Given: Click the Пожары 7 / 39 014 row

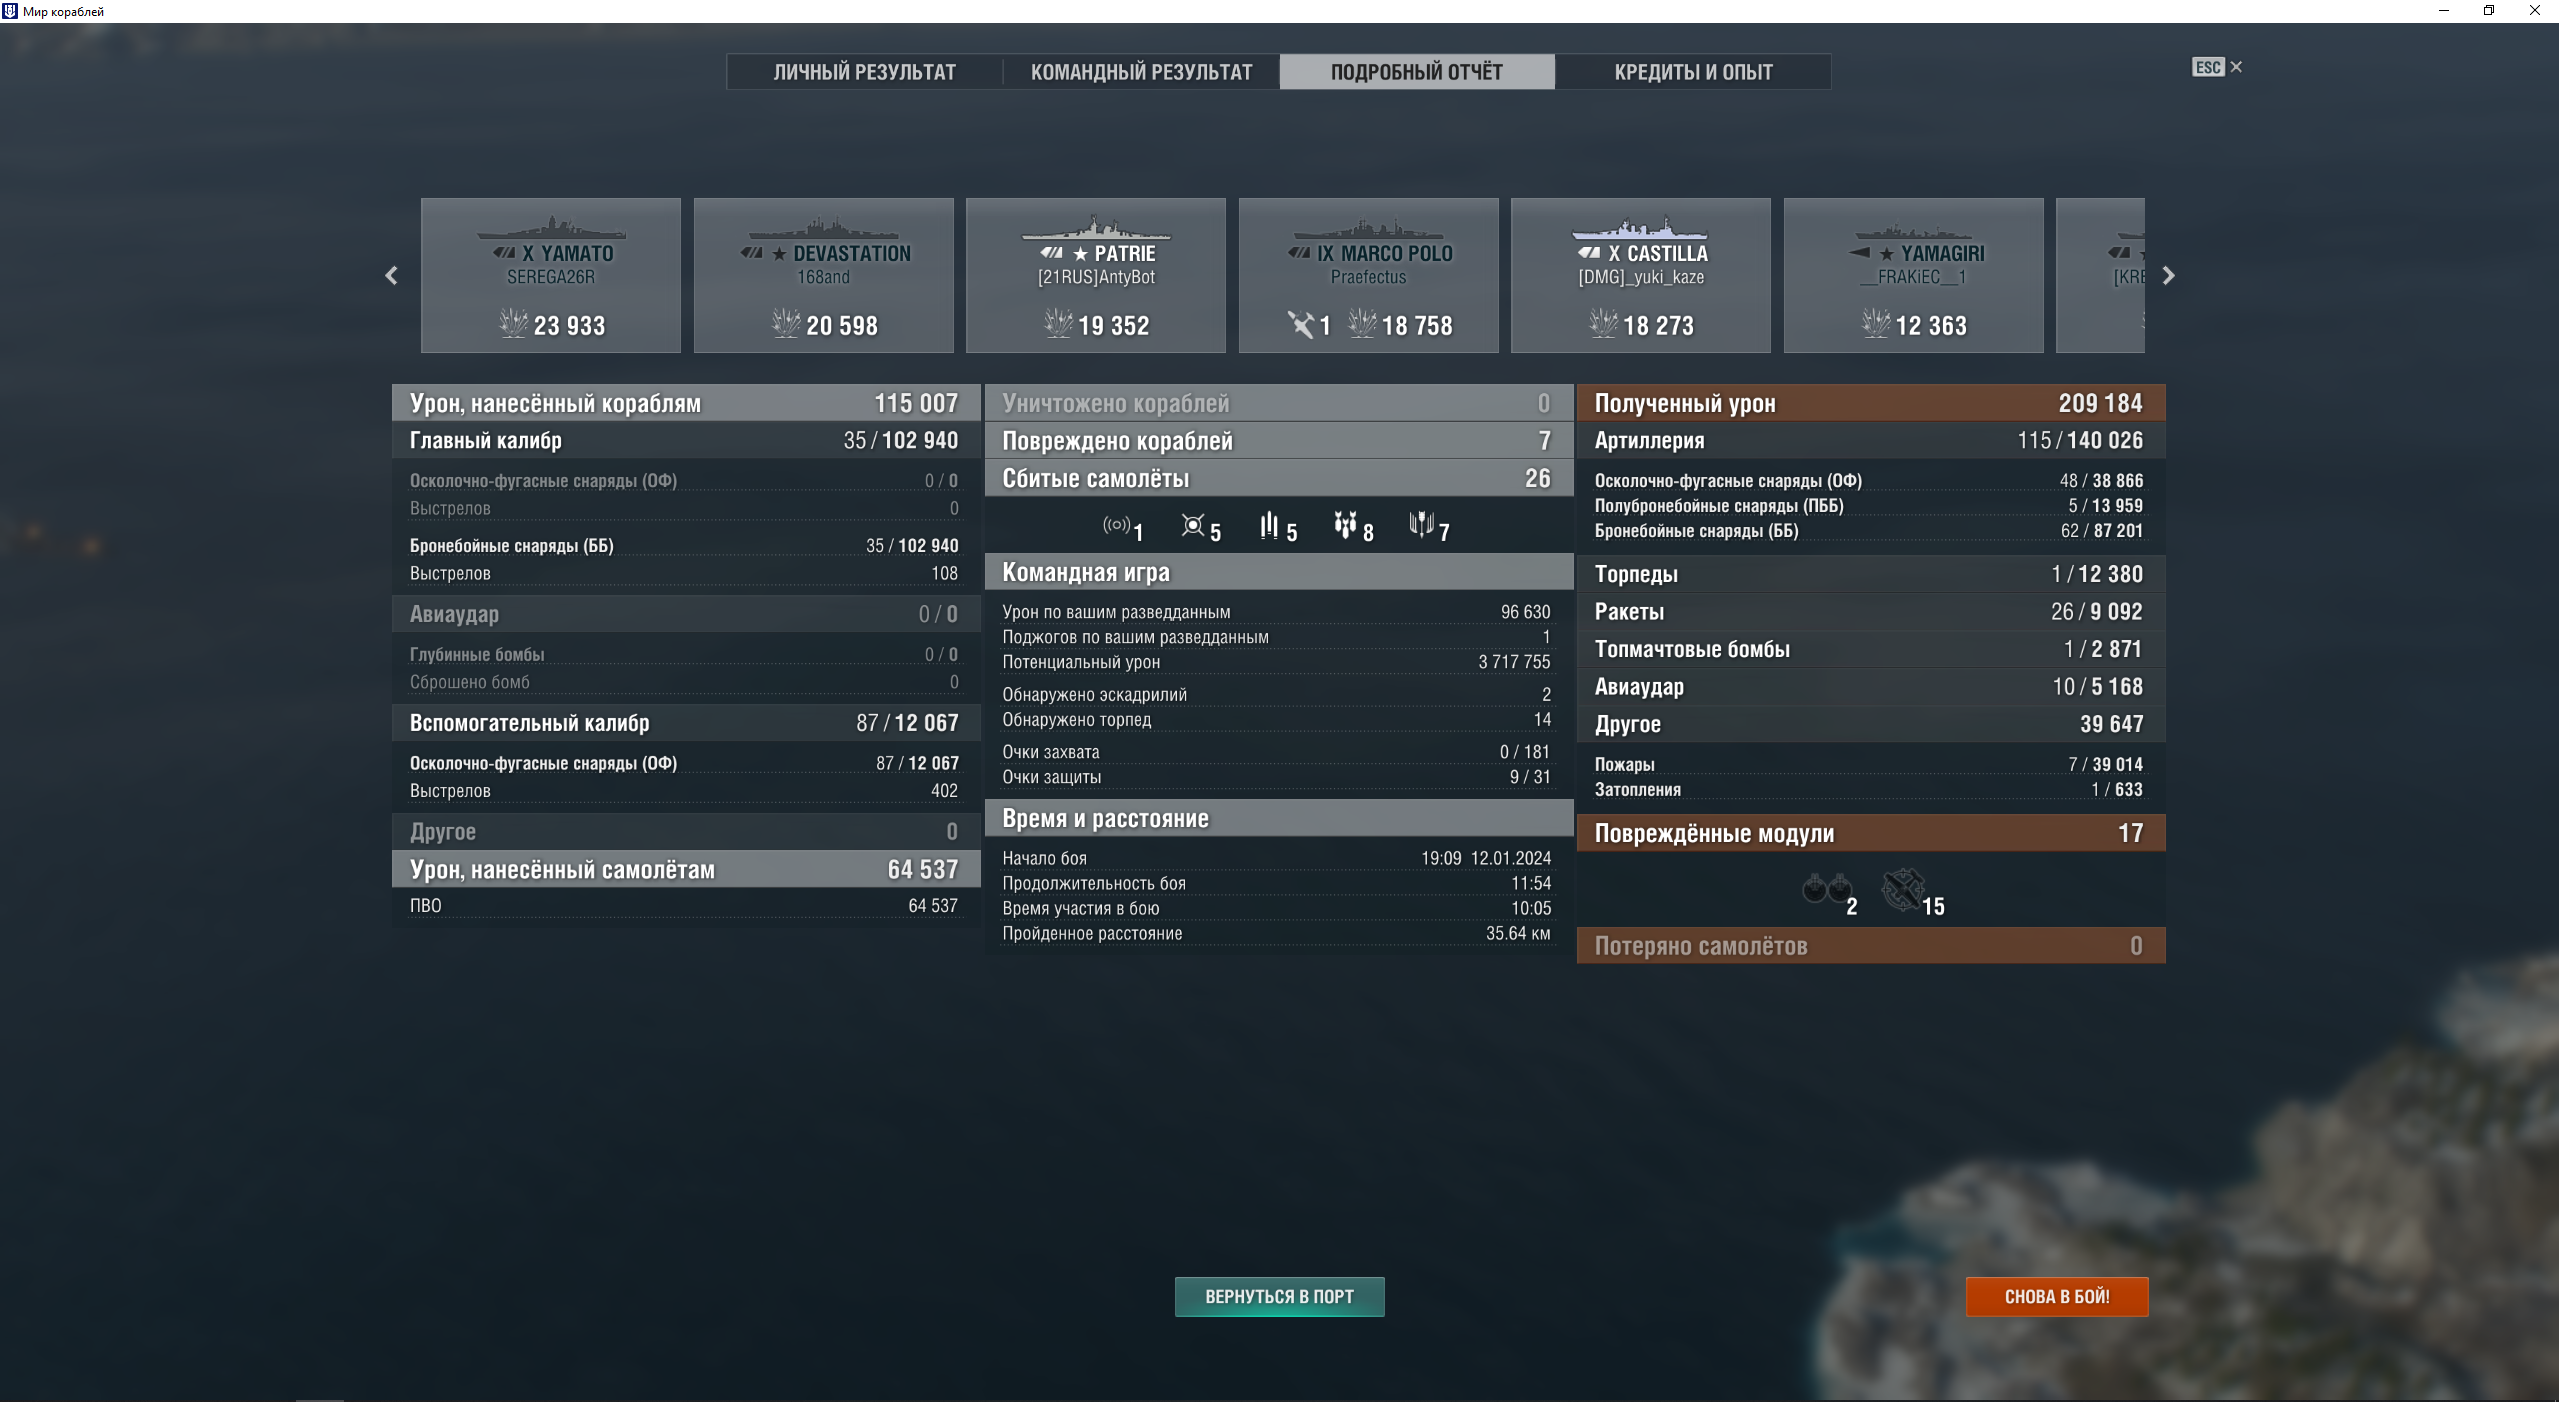Looking at the screenshot, I should point(1871,765).
